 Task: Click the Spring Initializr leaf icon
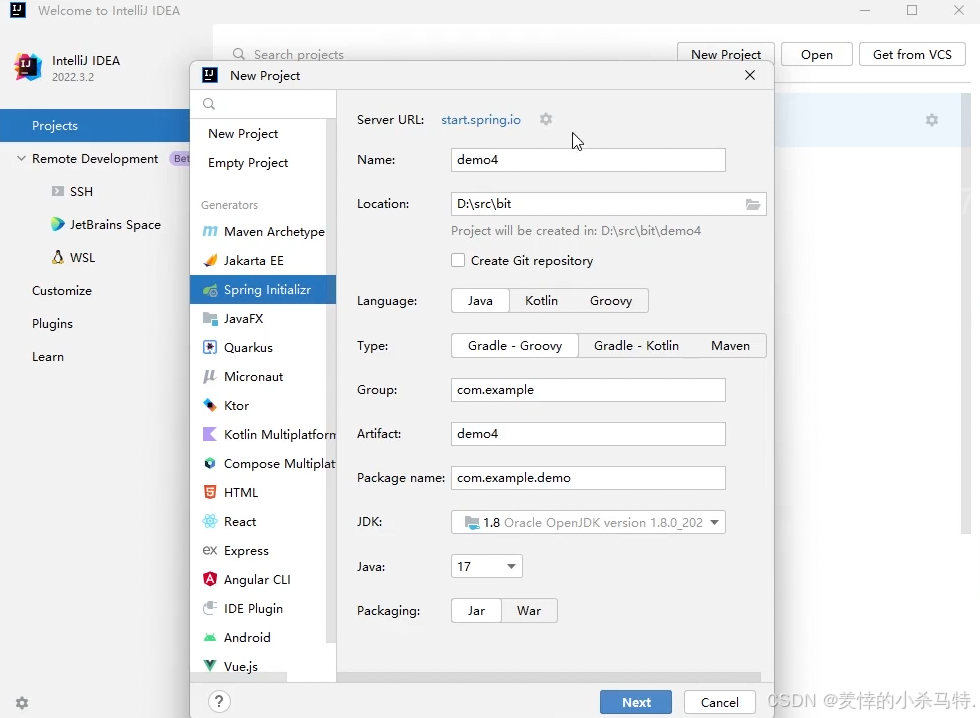[210, 290]
